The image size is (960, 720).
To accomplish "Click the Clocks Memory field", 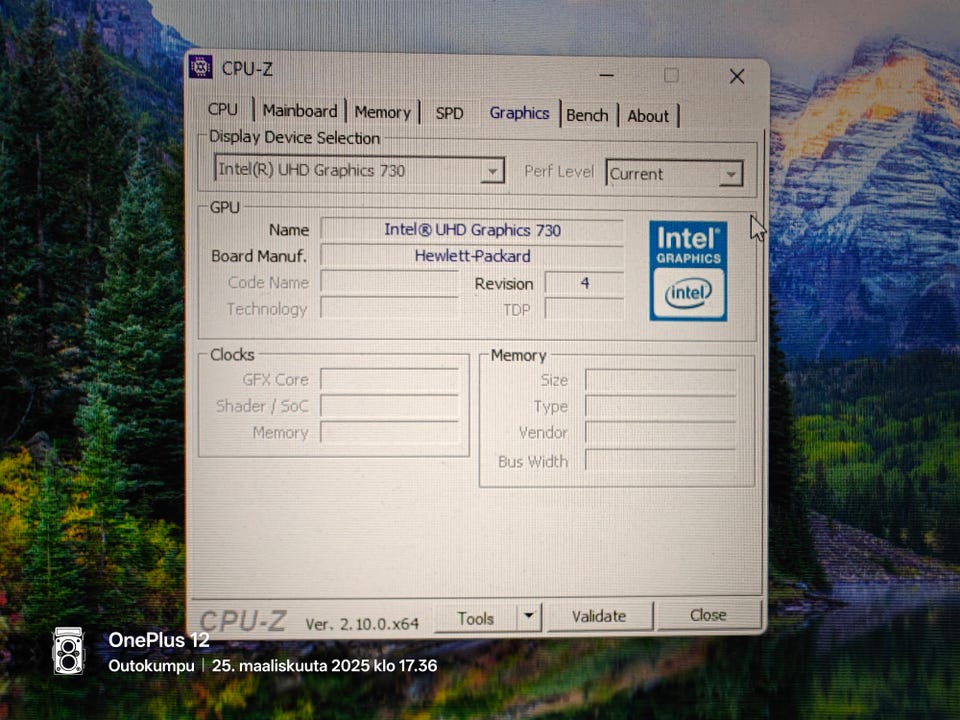I will click(x=389, y=432).
